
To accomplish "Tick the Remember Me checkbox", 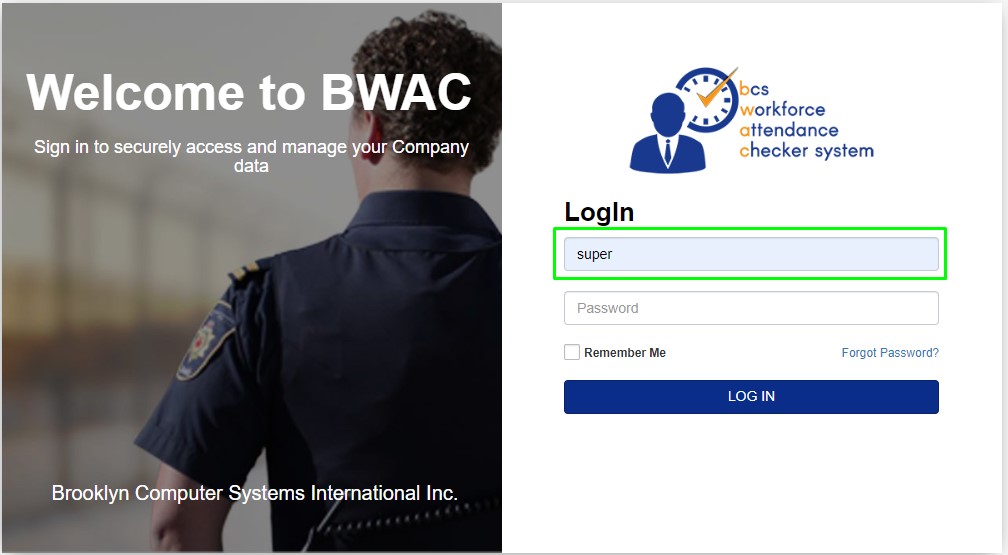I will tap(572, 352).
